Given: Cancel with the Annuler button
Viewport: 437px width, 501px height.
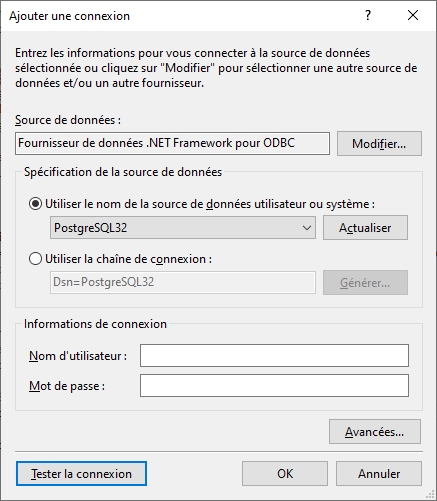Looking at the screenshot, I should 379,474.
